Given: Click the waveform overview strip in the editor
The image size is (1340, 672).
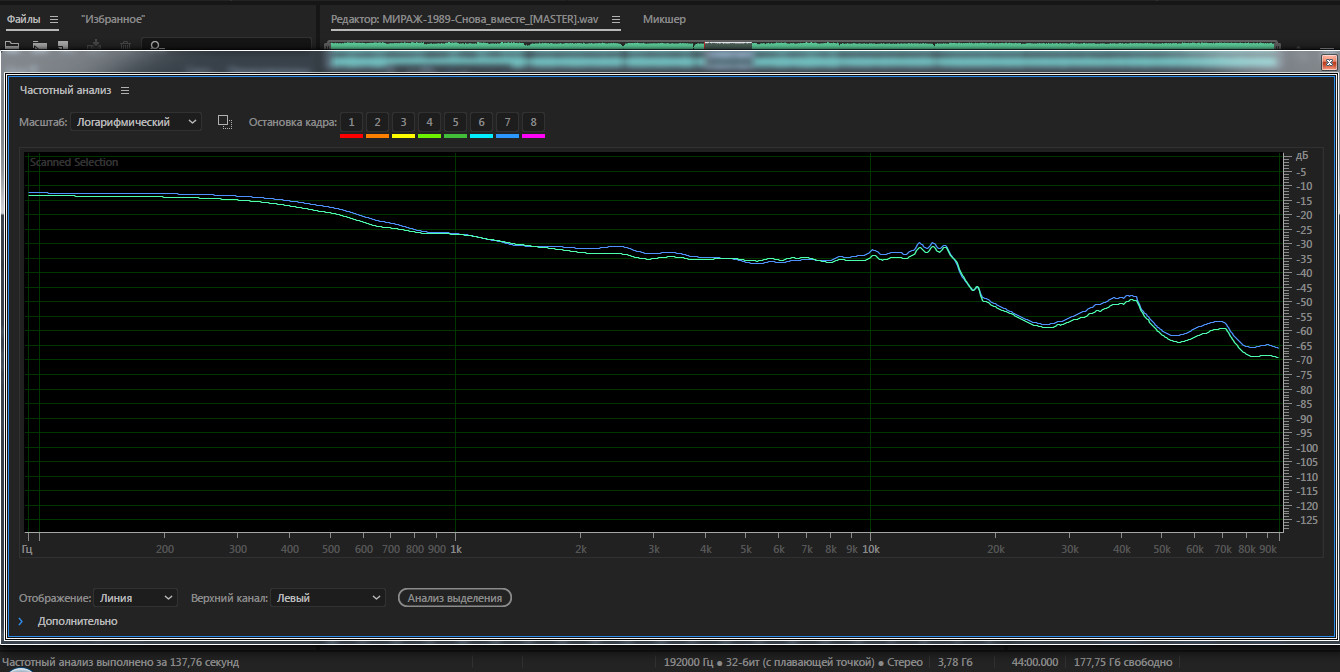Looking at the screenshot, I should pos(800,46).
